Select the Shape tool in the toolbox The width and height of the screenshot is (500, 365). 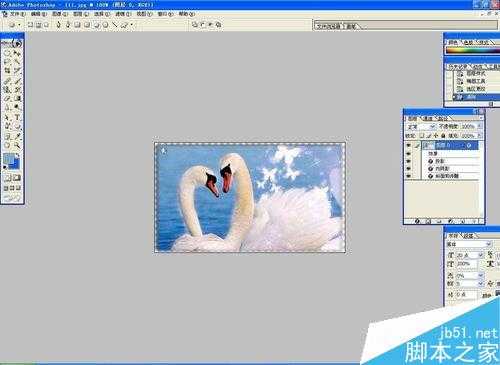pos(17,126)
